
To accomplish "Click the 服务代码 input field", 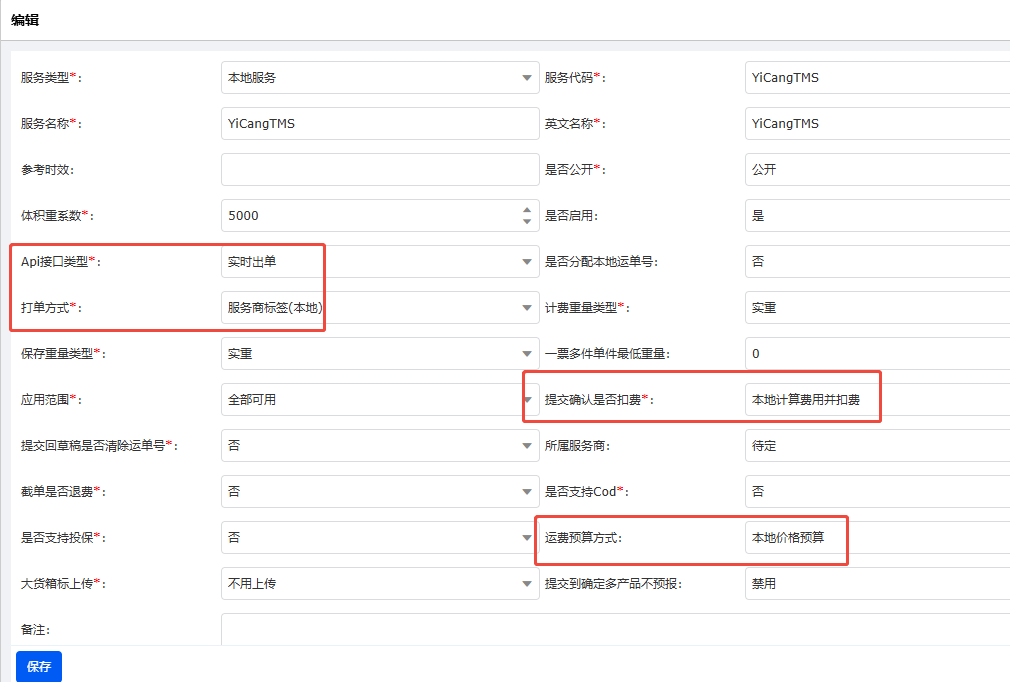I will click(876, 78).
